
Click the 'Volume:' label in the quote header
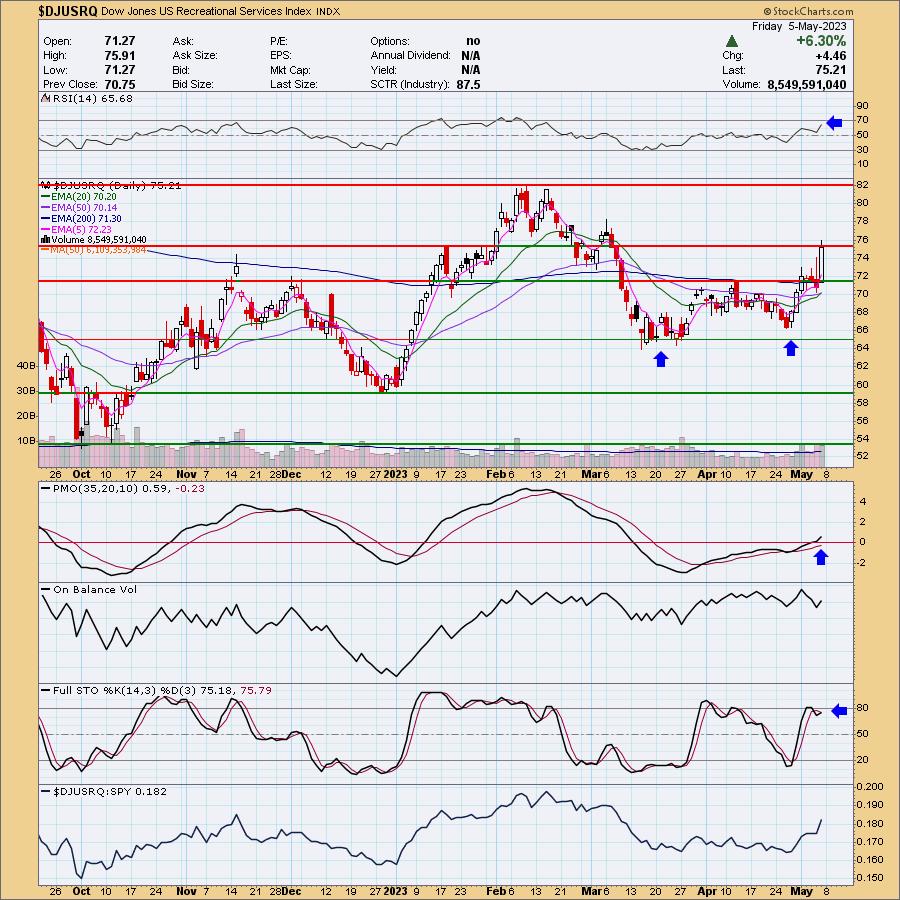pos(742,84)
